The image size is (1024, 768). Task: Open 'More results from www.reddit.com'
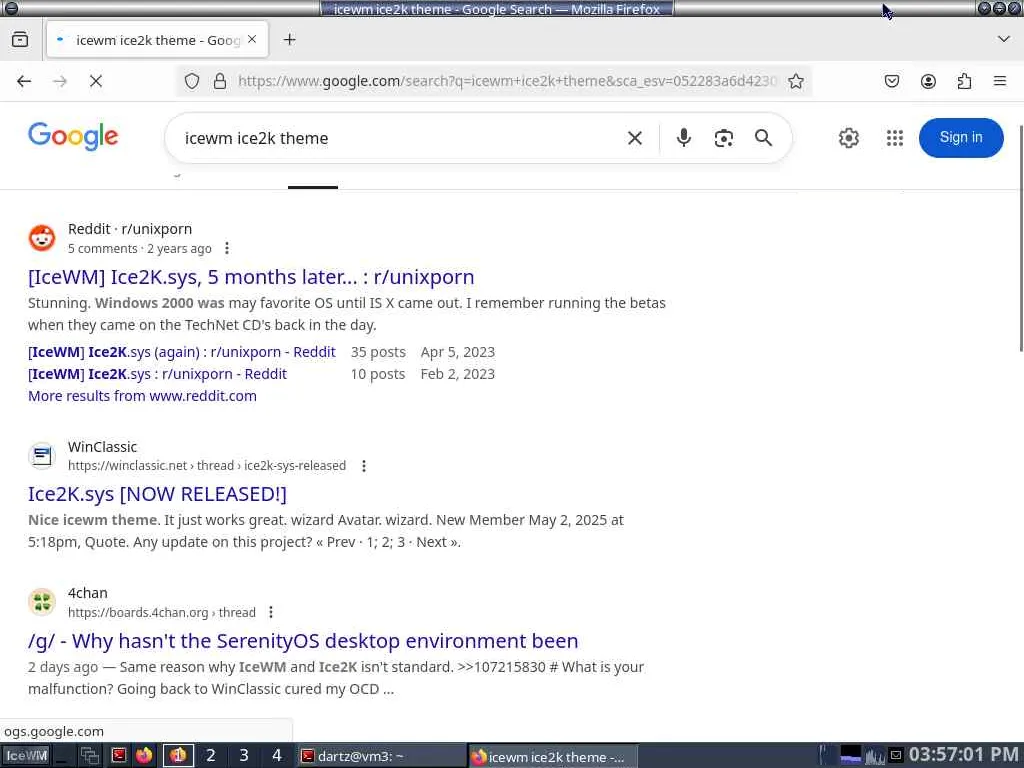[x=142, y=396]
